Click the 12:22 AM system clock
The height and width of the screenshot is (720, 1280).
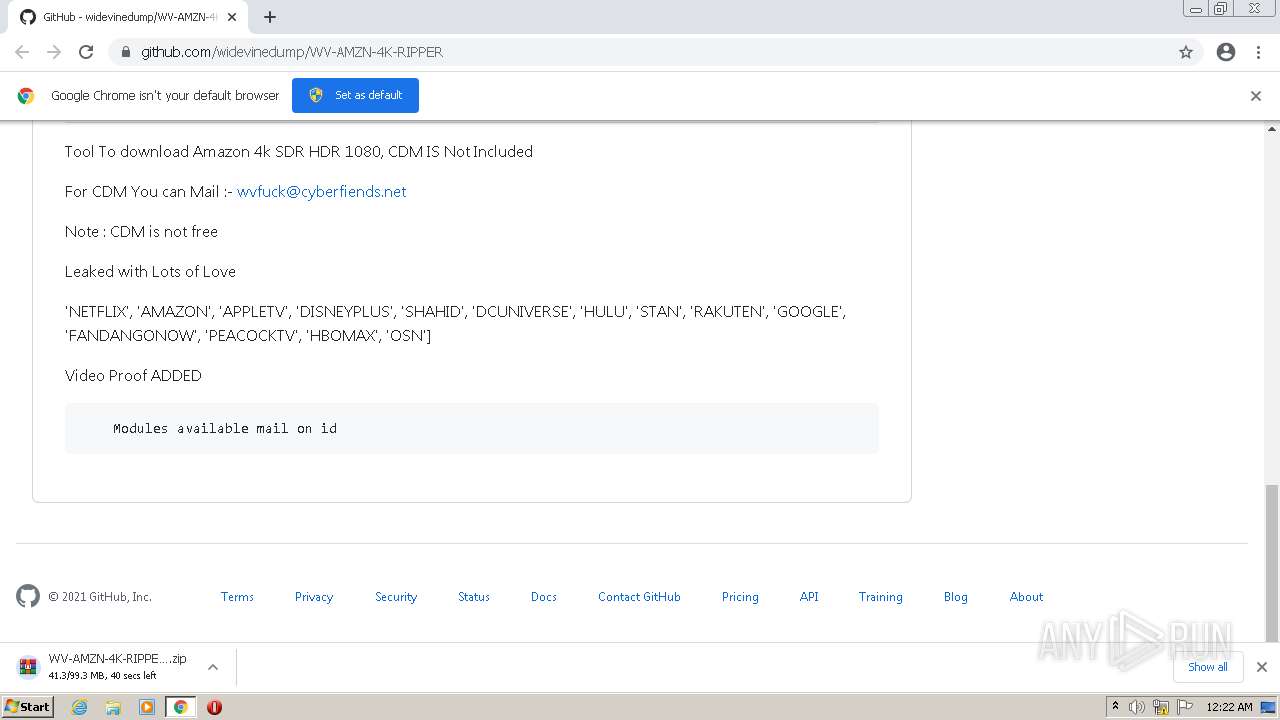tap(1229, 707)
